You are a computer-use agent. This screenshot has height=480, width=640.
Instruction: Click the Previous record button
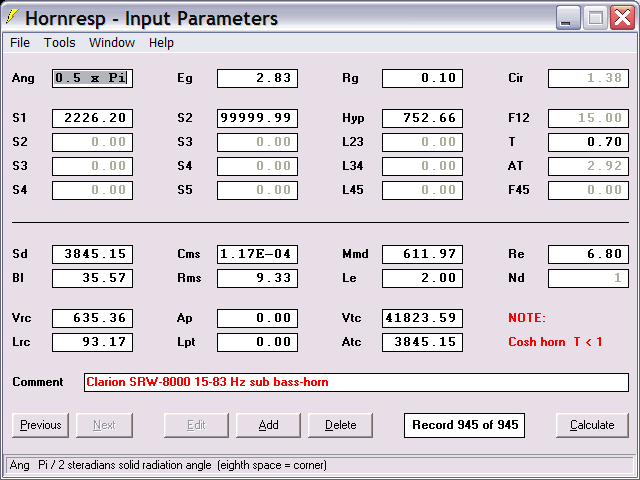pyautogui.click(x=40, y=425)
